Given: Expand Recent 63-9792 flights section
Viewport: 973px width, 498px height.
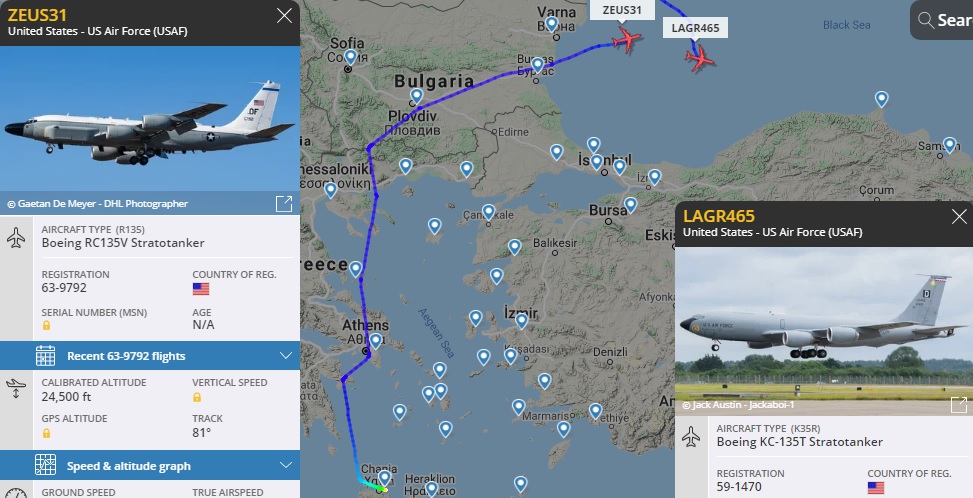Looking at the screenshot, I should (x=150, y=355).
